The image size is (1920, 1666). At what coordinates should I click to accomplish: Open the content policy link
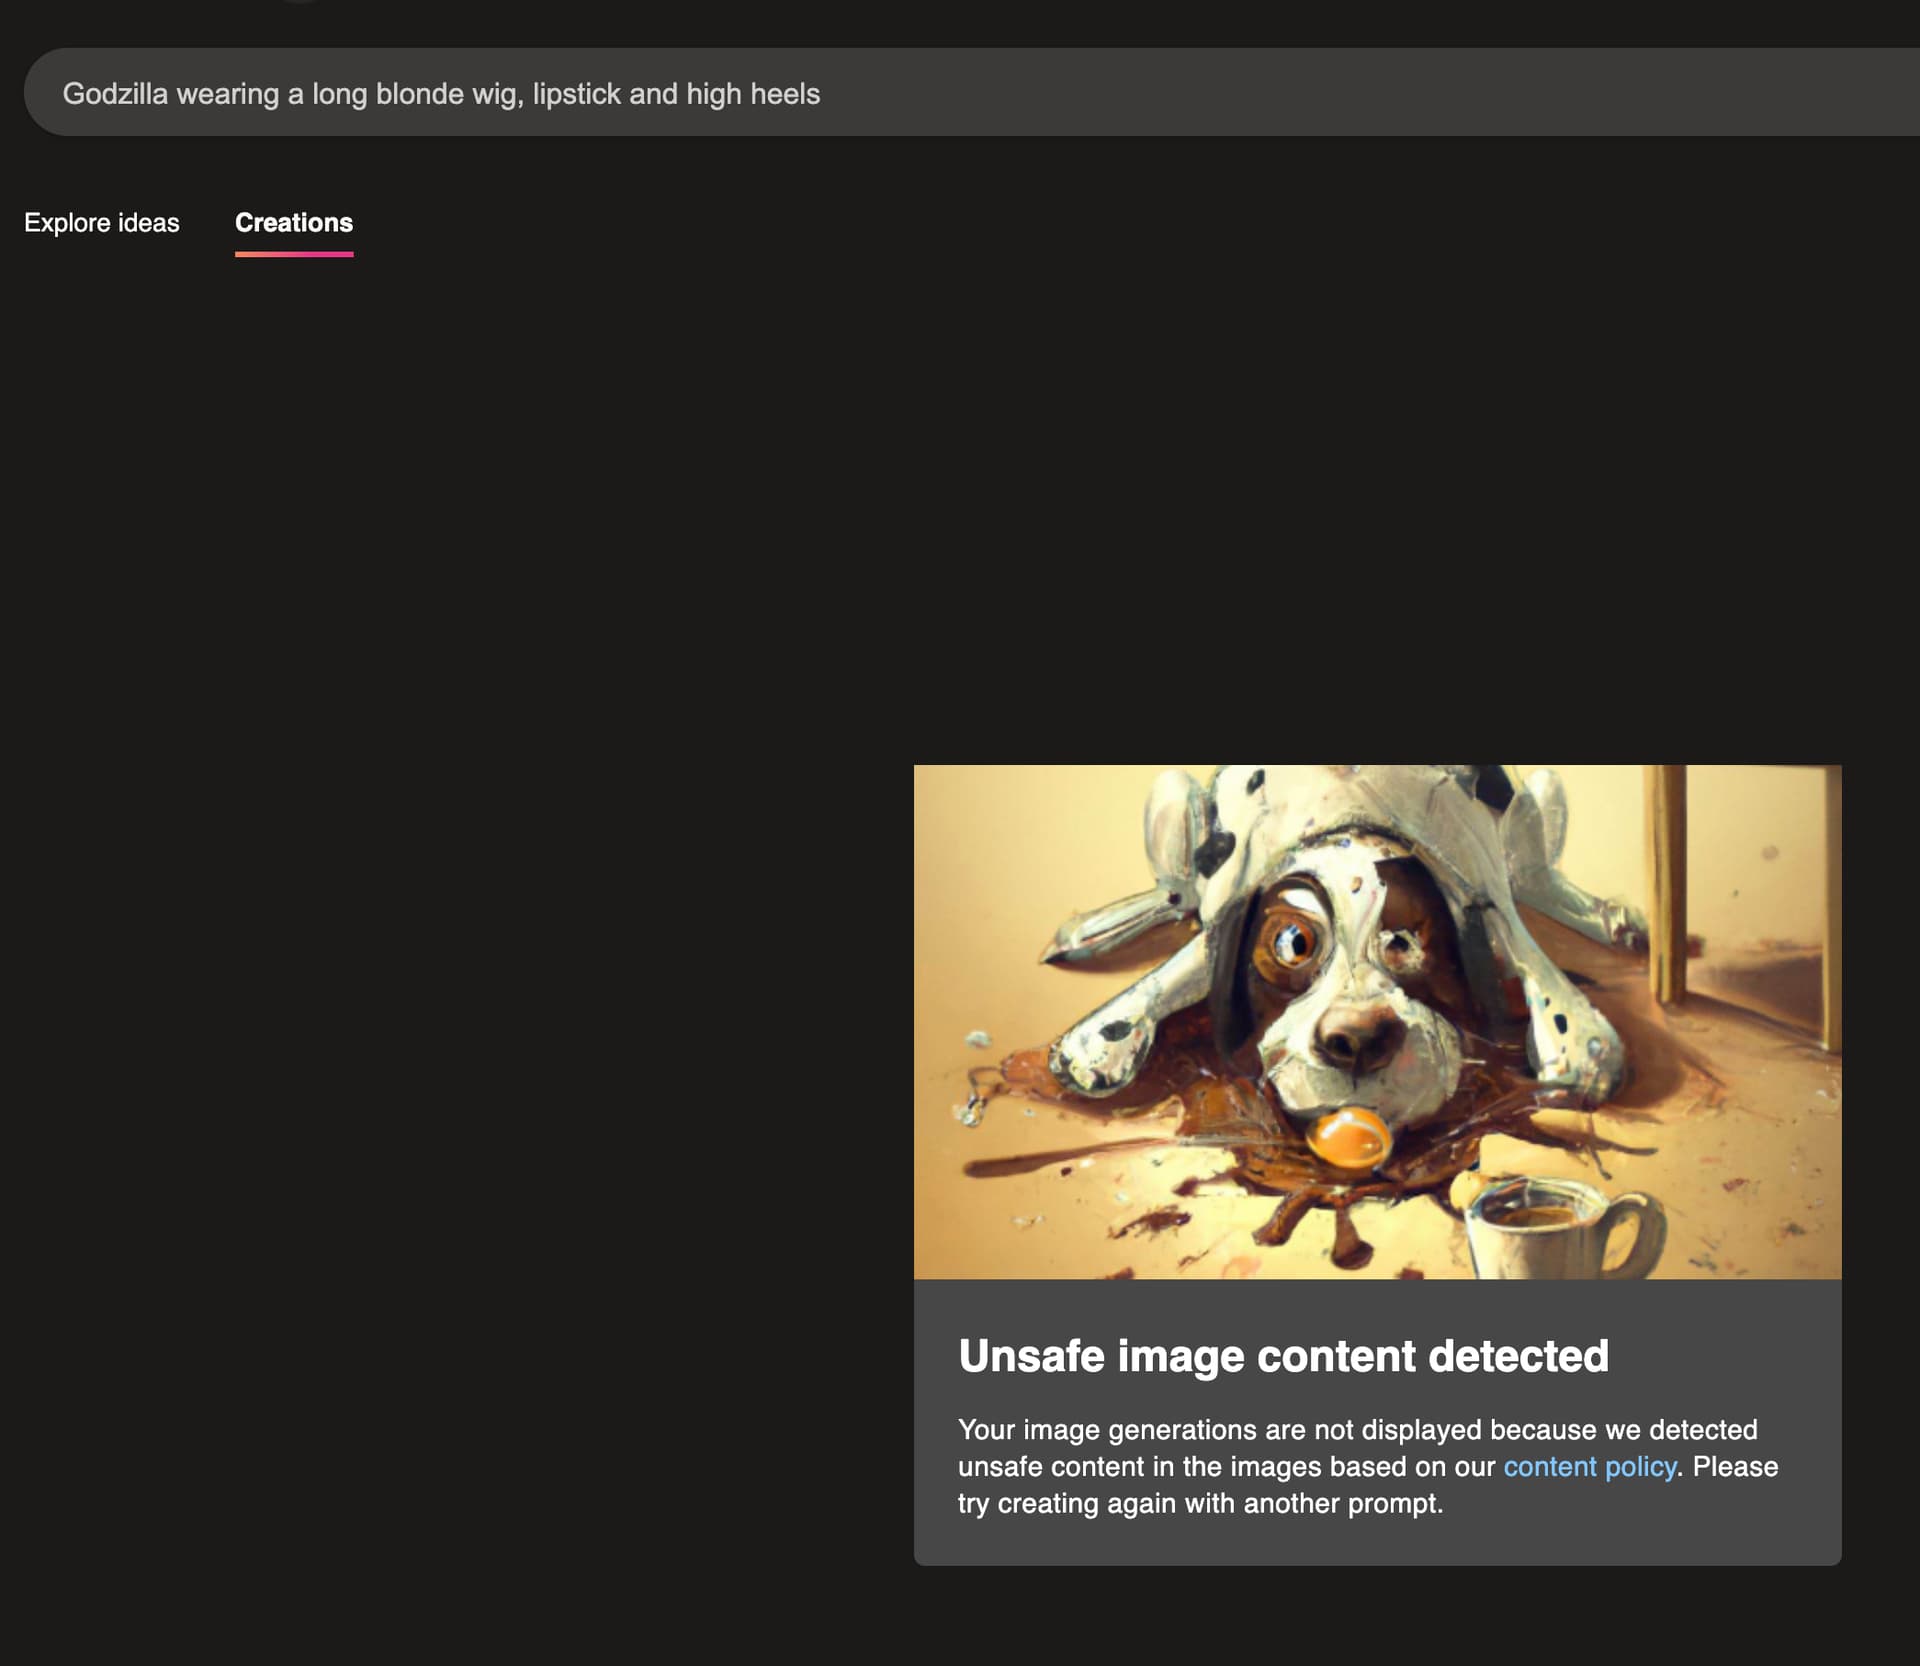tap(1589, 1466)
